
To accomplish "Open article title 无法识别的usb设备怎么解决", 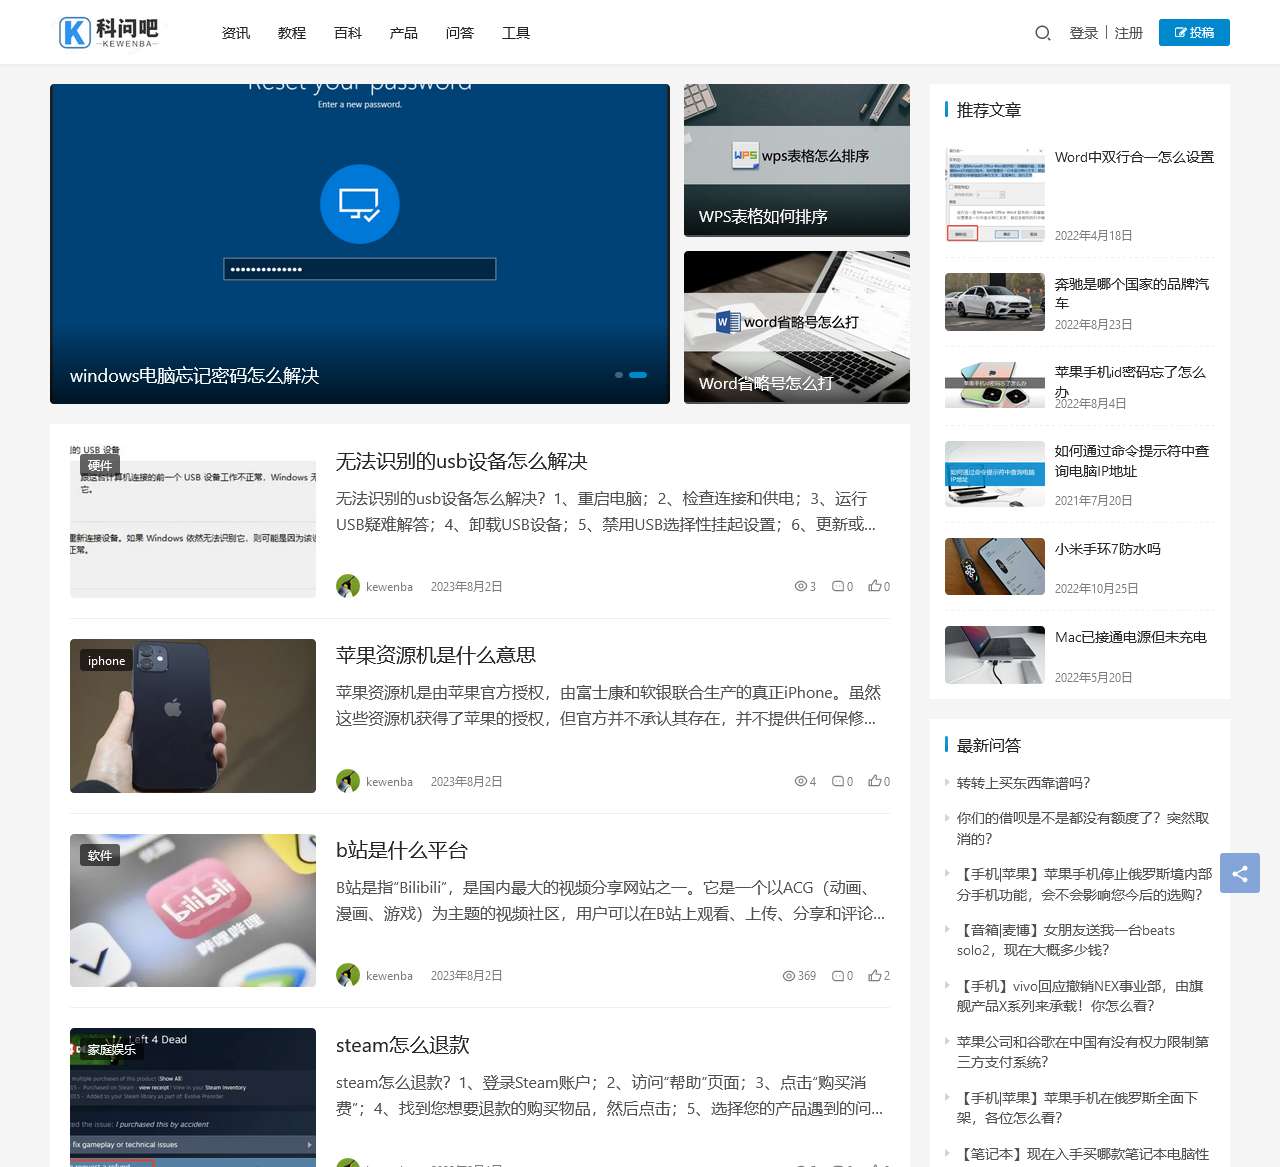I will click(x=461, y=461).
